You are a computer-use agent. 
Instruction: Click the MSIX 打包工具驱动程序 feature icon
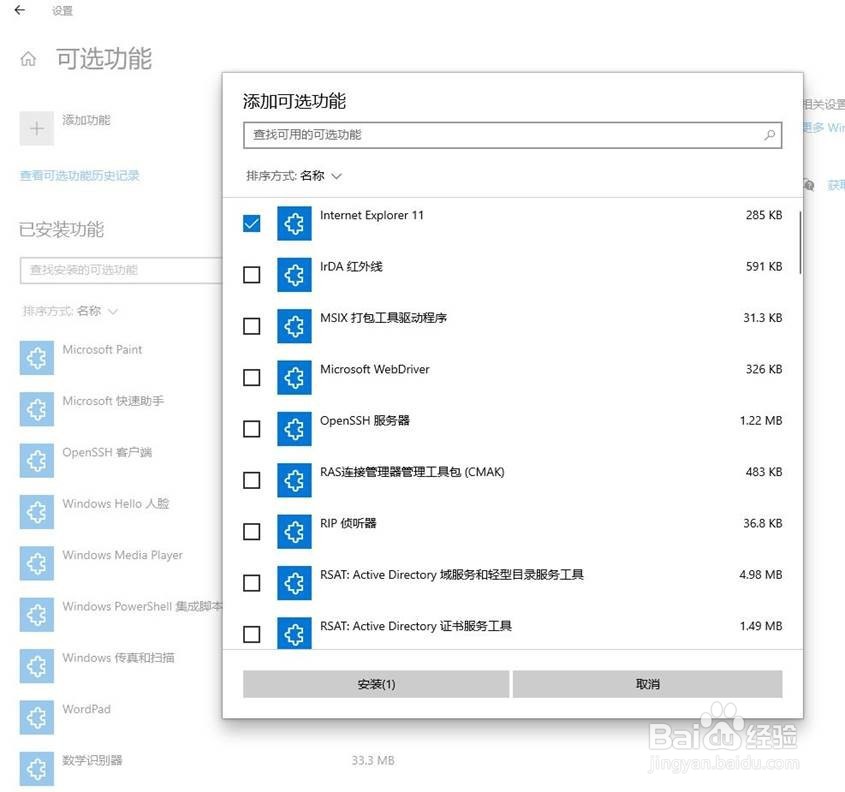click(294, 326)
